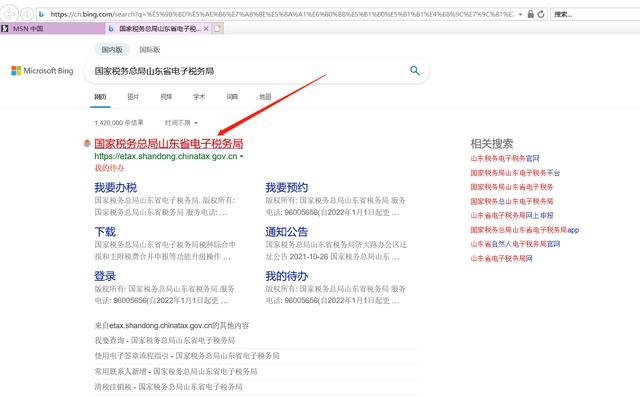Select the 国内版 toggle

[x=112, y=49]
